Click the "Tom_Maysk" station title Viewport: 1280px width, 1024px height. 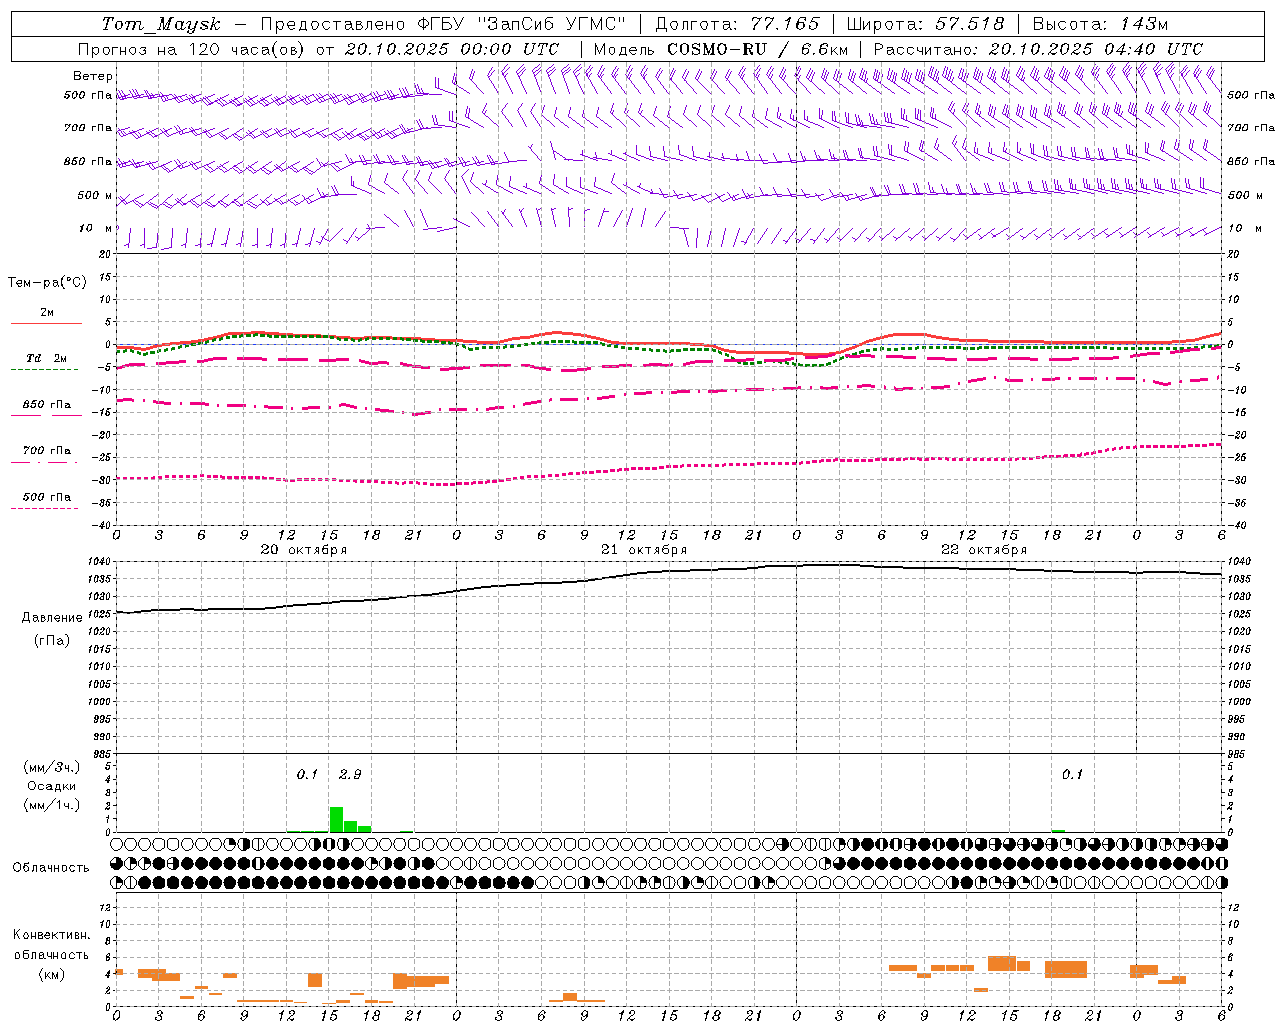[x=161, y=24]
